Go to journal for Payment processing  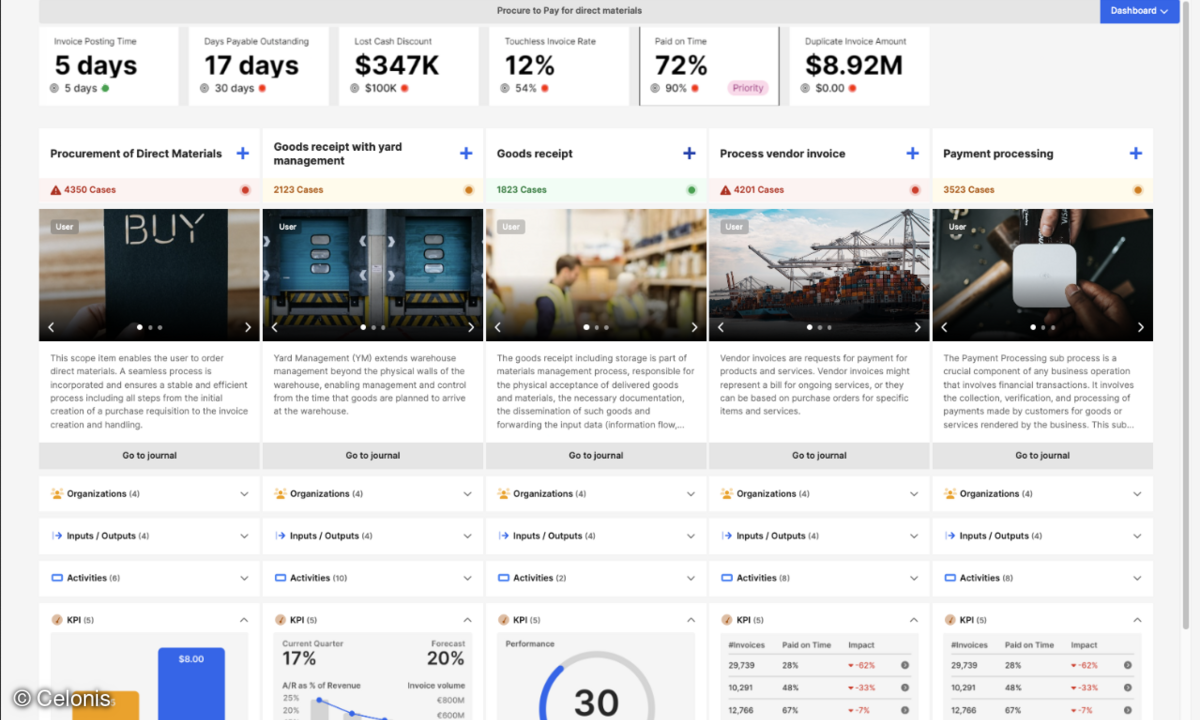[x=1043, y=456]
